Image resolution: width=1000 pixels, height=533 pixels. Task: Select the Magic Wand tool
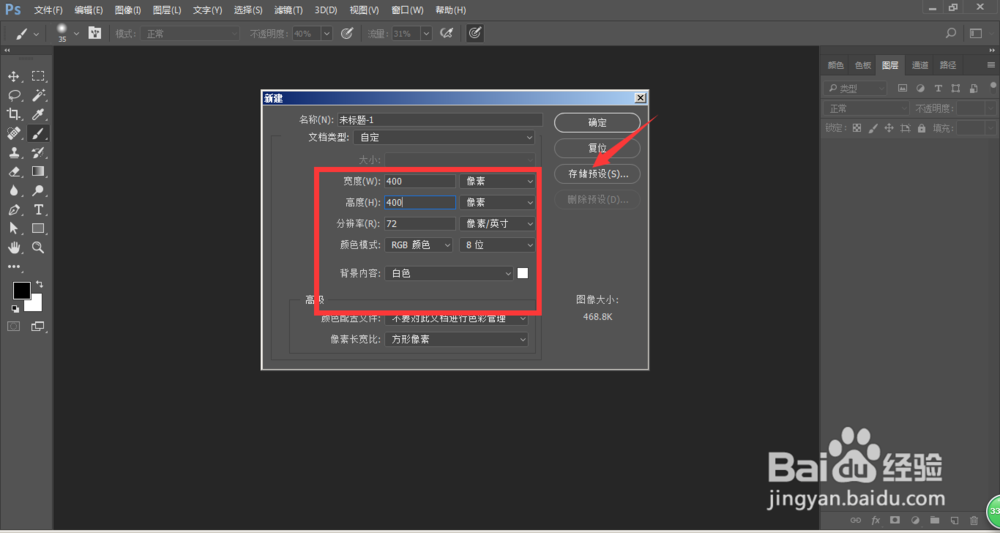point(38,95)
